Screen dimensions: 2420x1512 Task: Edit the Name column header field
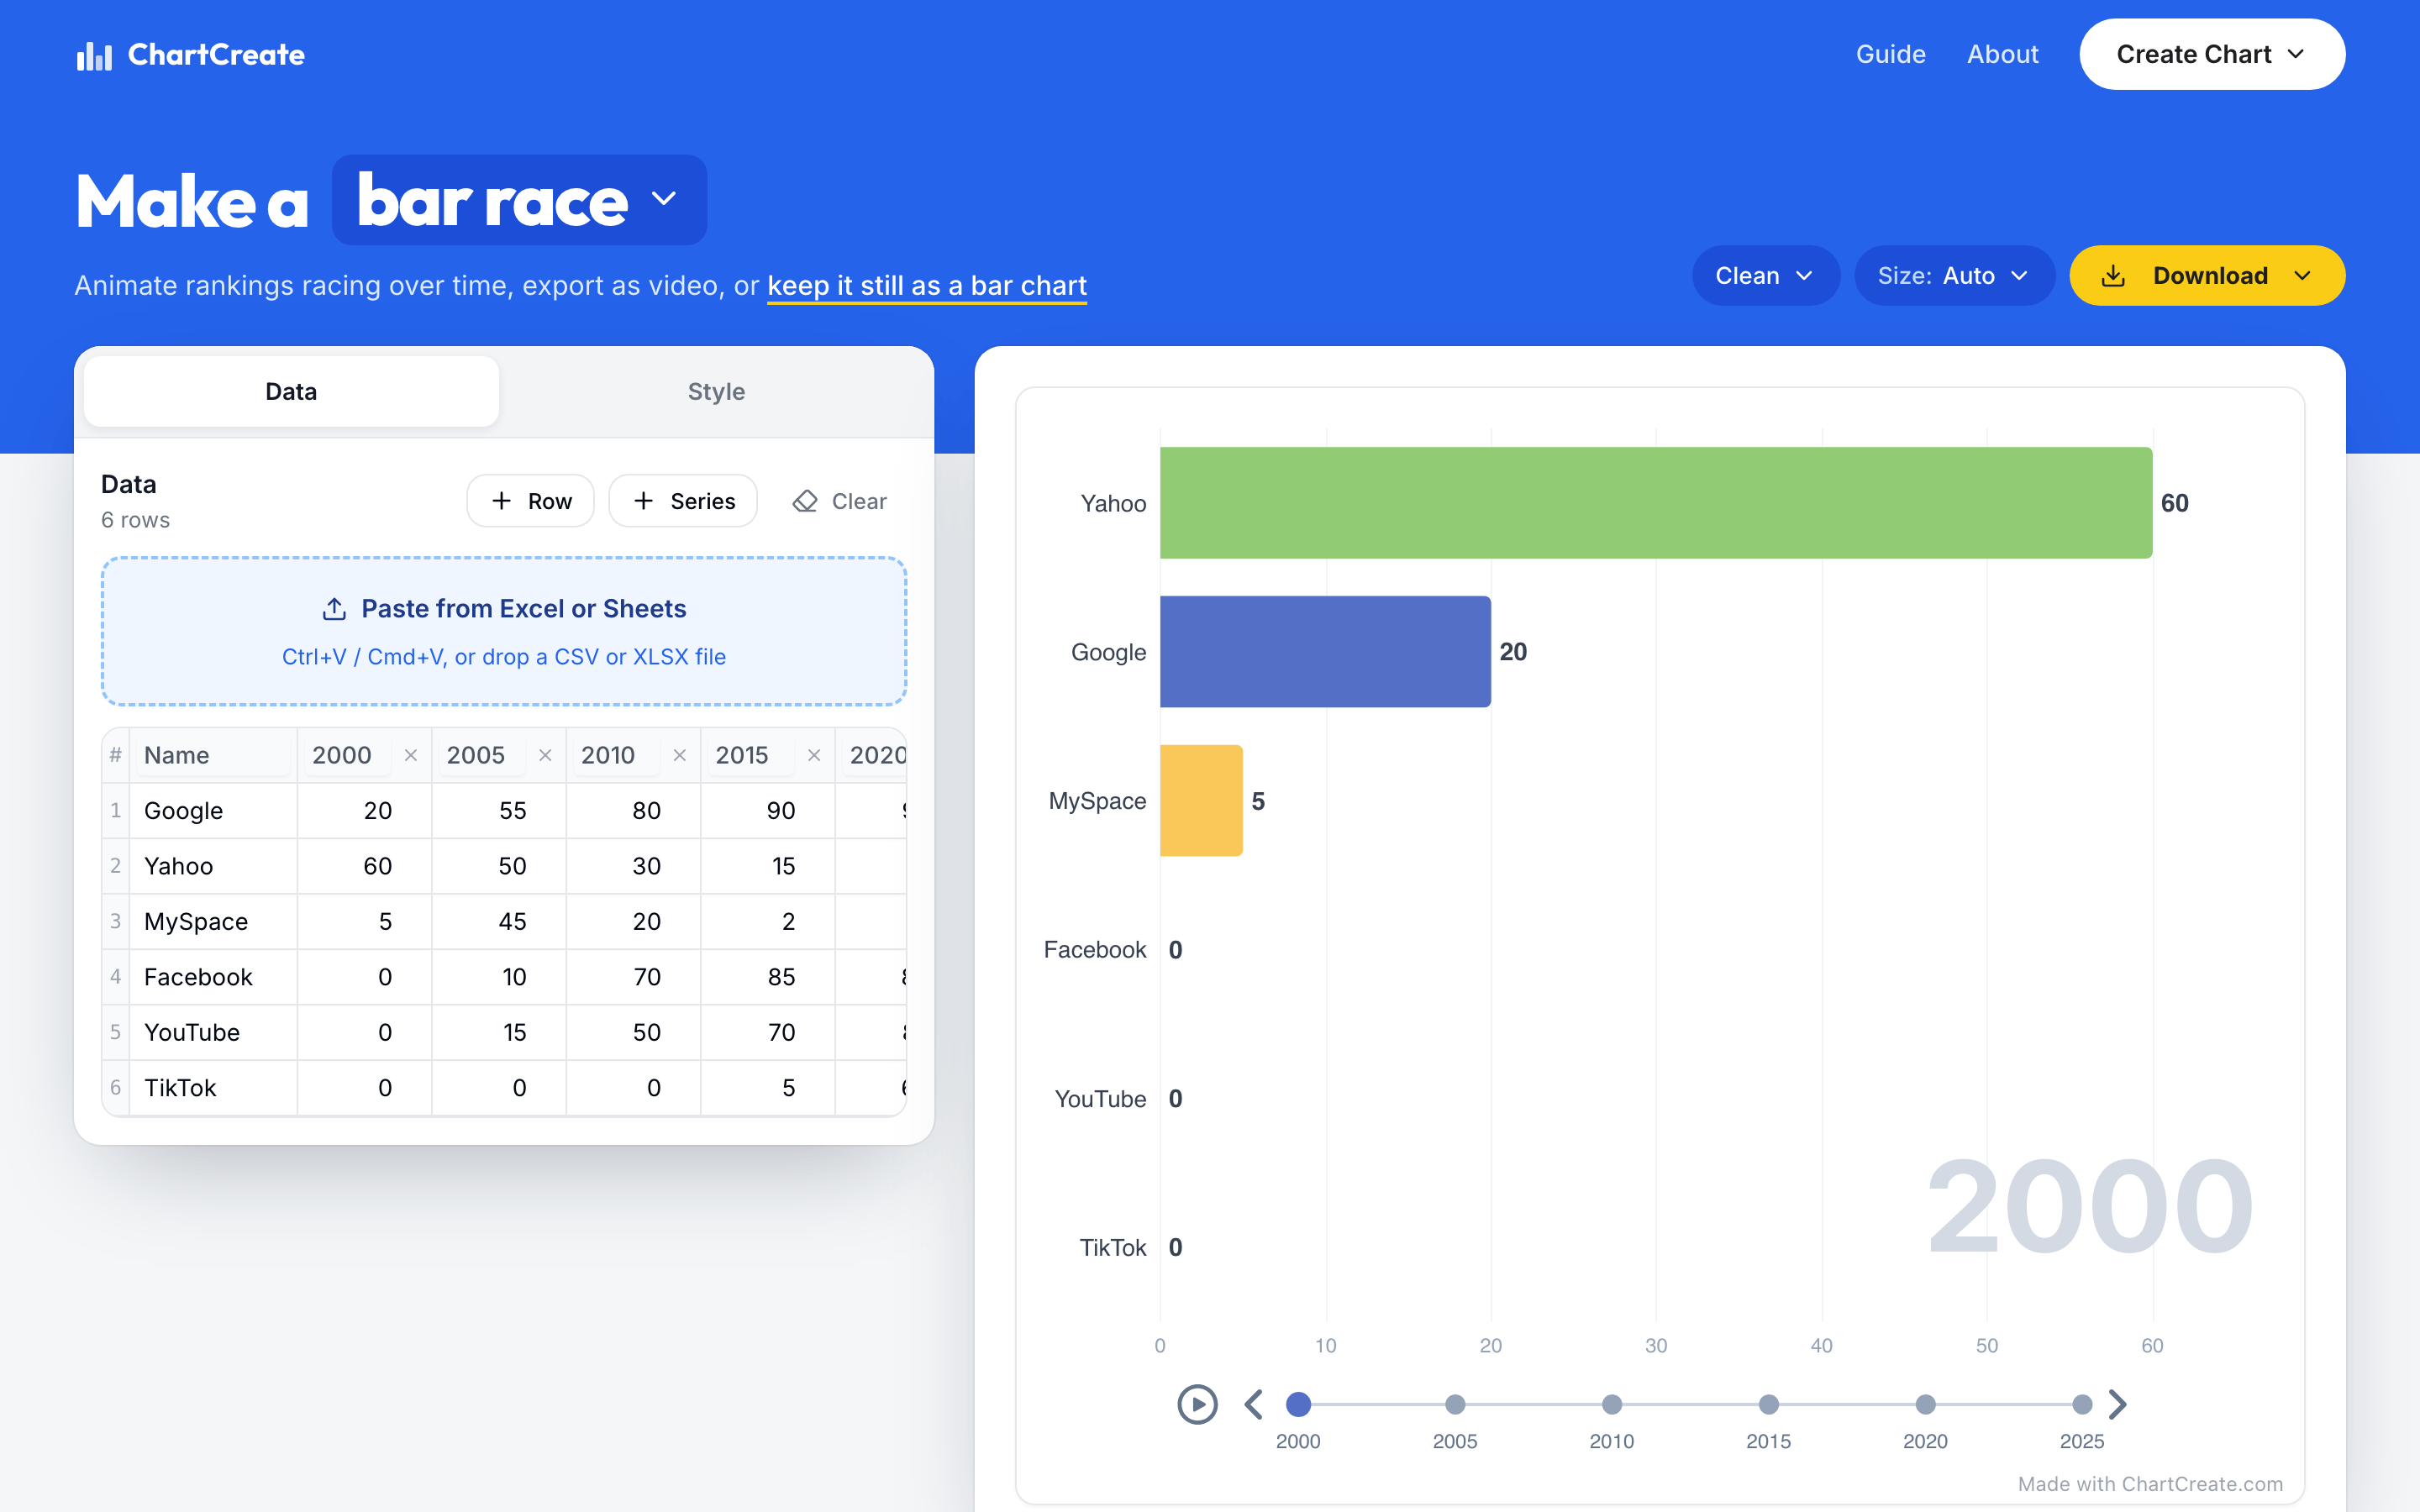pyautogui.click(x=213, y=755)
